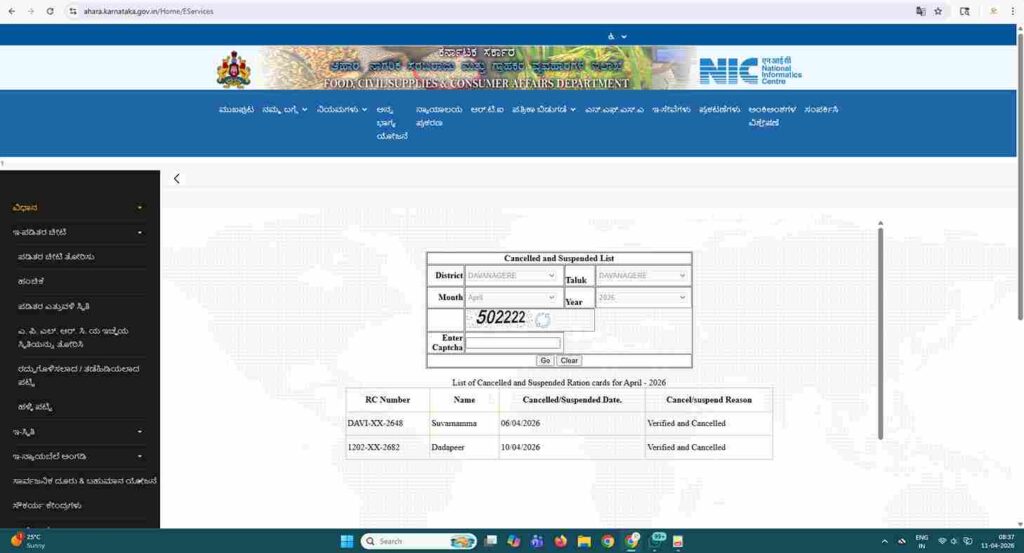1024x553 pixels.
Task: Open accessibility options at top bar
Action: tap(616, 37)
